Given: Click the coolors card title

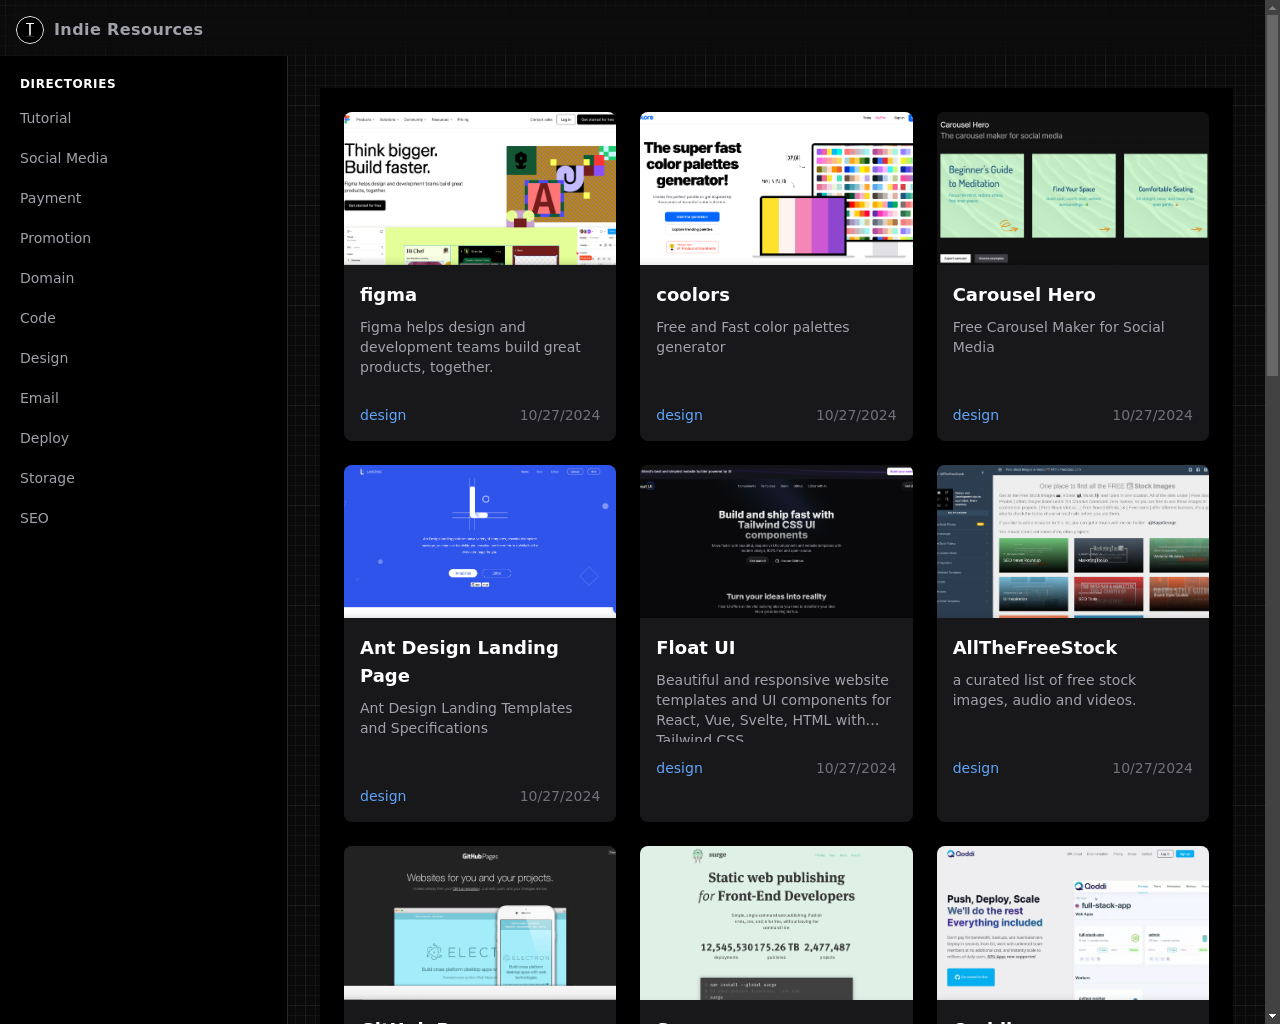Looking at the screenshot, I should point(693,295).
